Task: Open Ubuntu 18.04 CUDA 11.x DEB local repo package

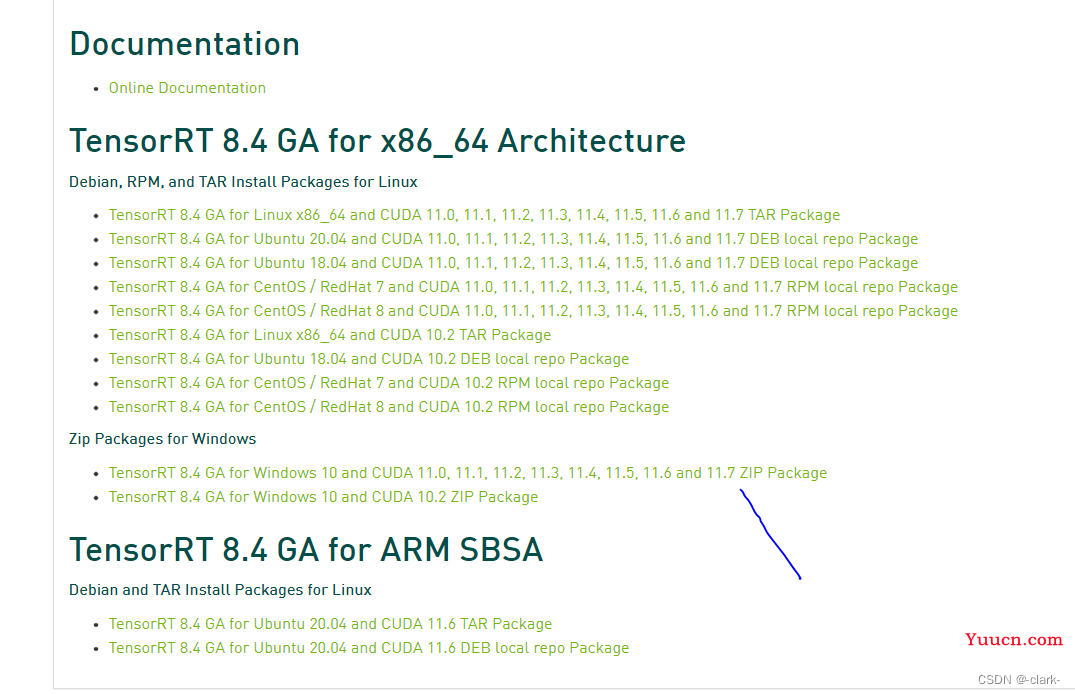Action: (514, 263)
